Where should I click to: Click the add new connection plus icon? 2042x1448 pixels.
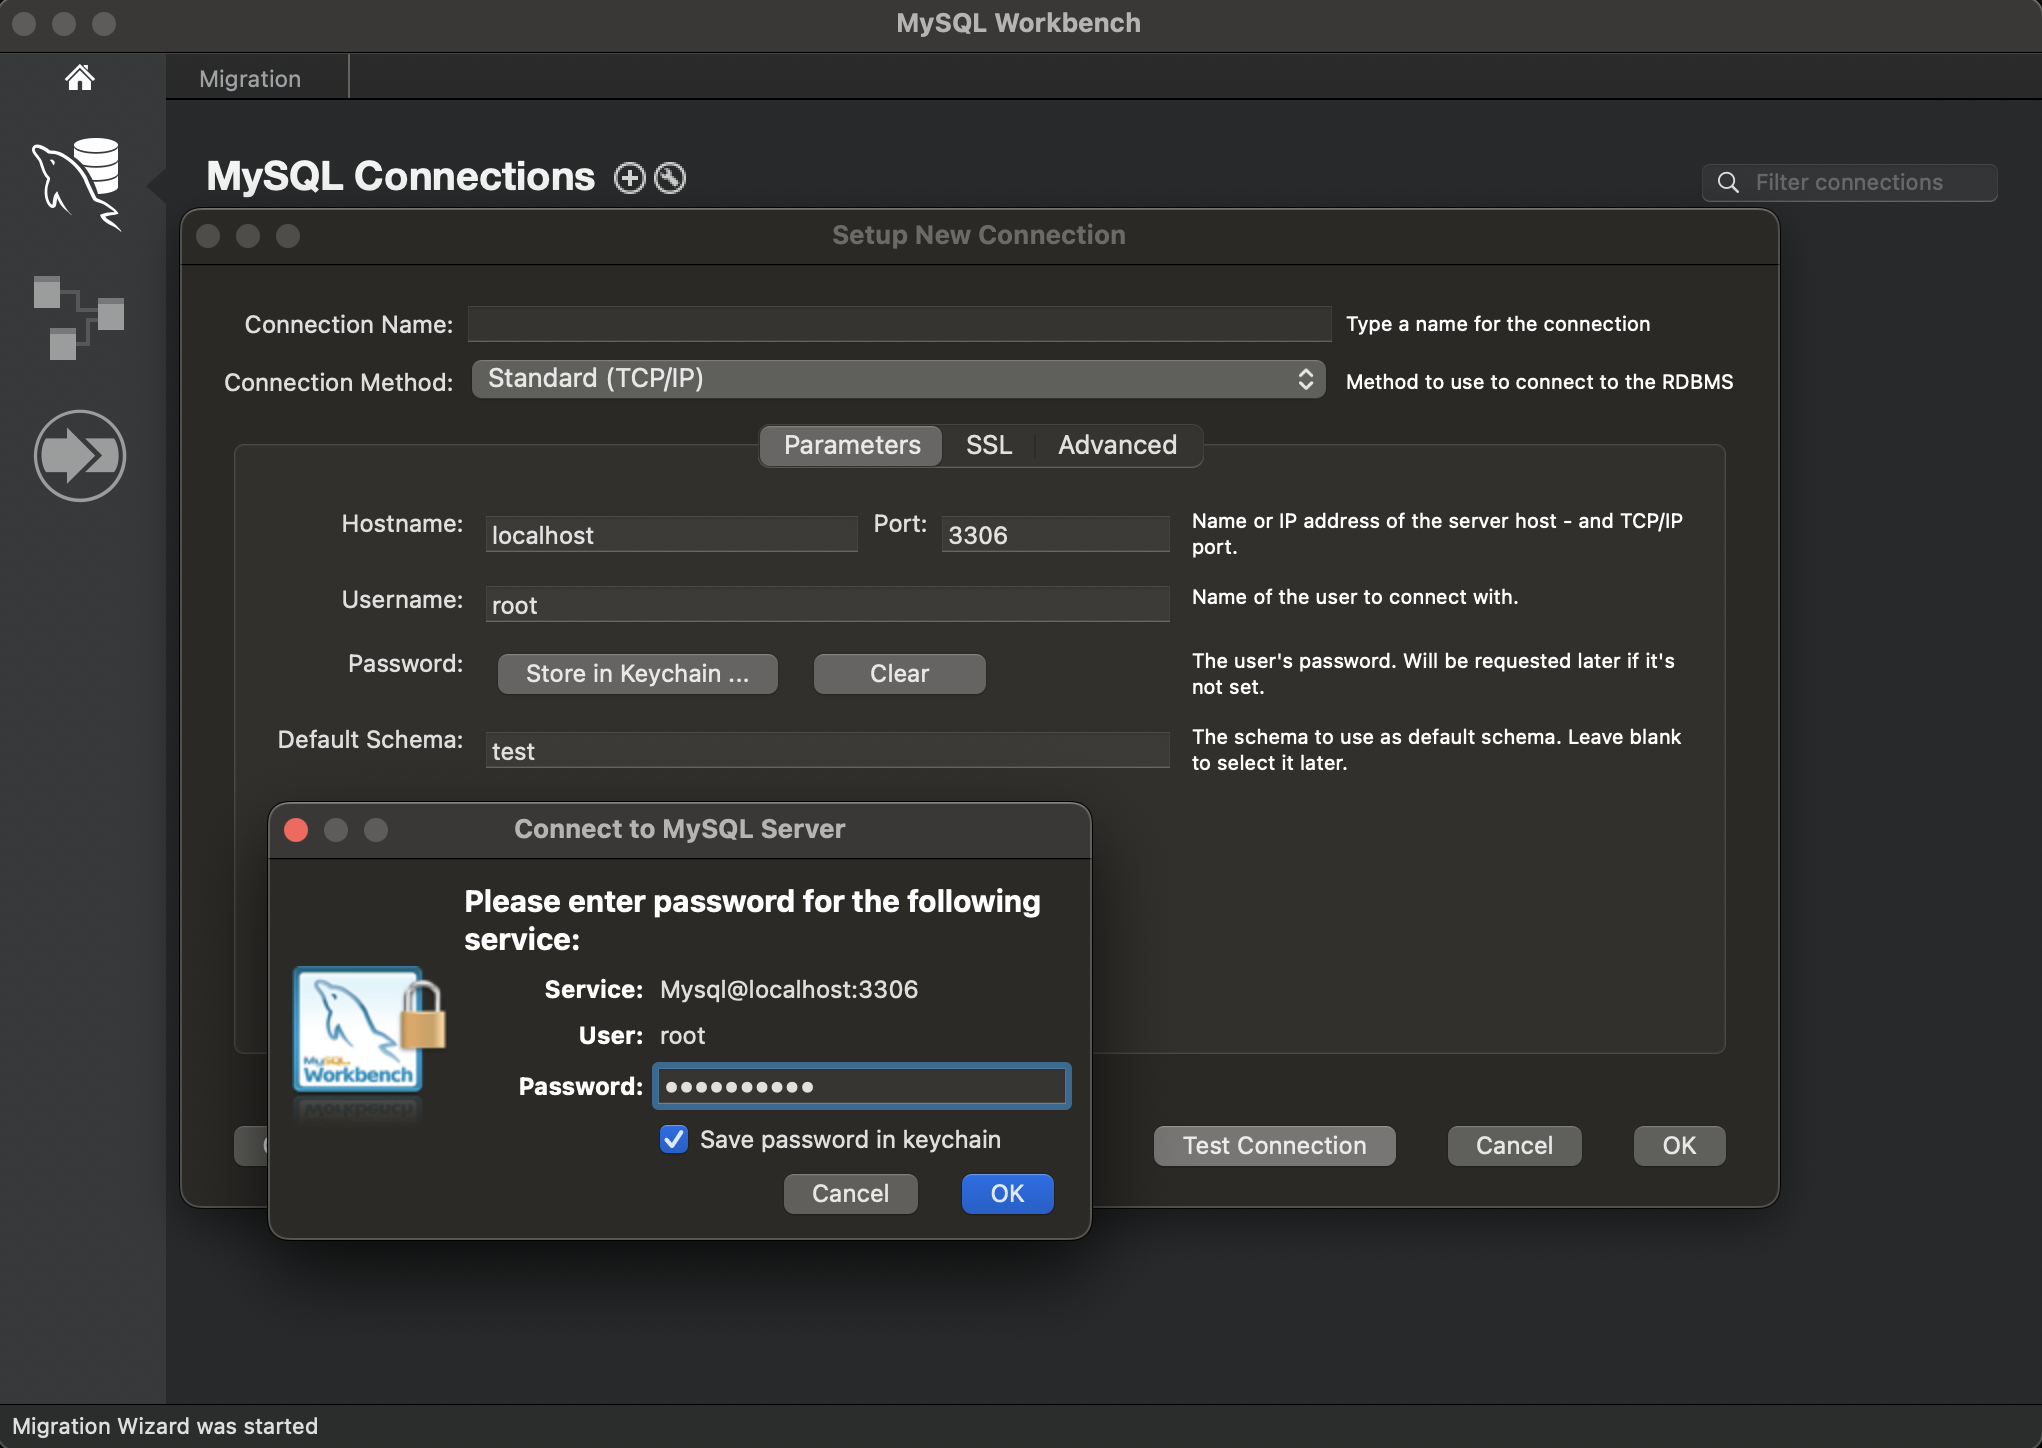(x=628, y=177)
